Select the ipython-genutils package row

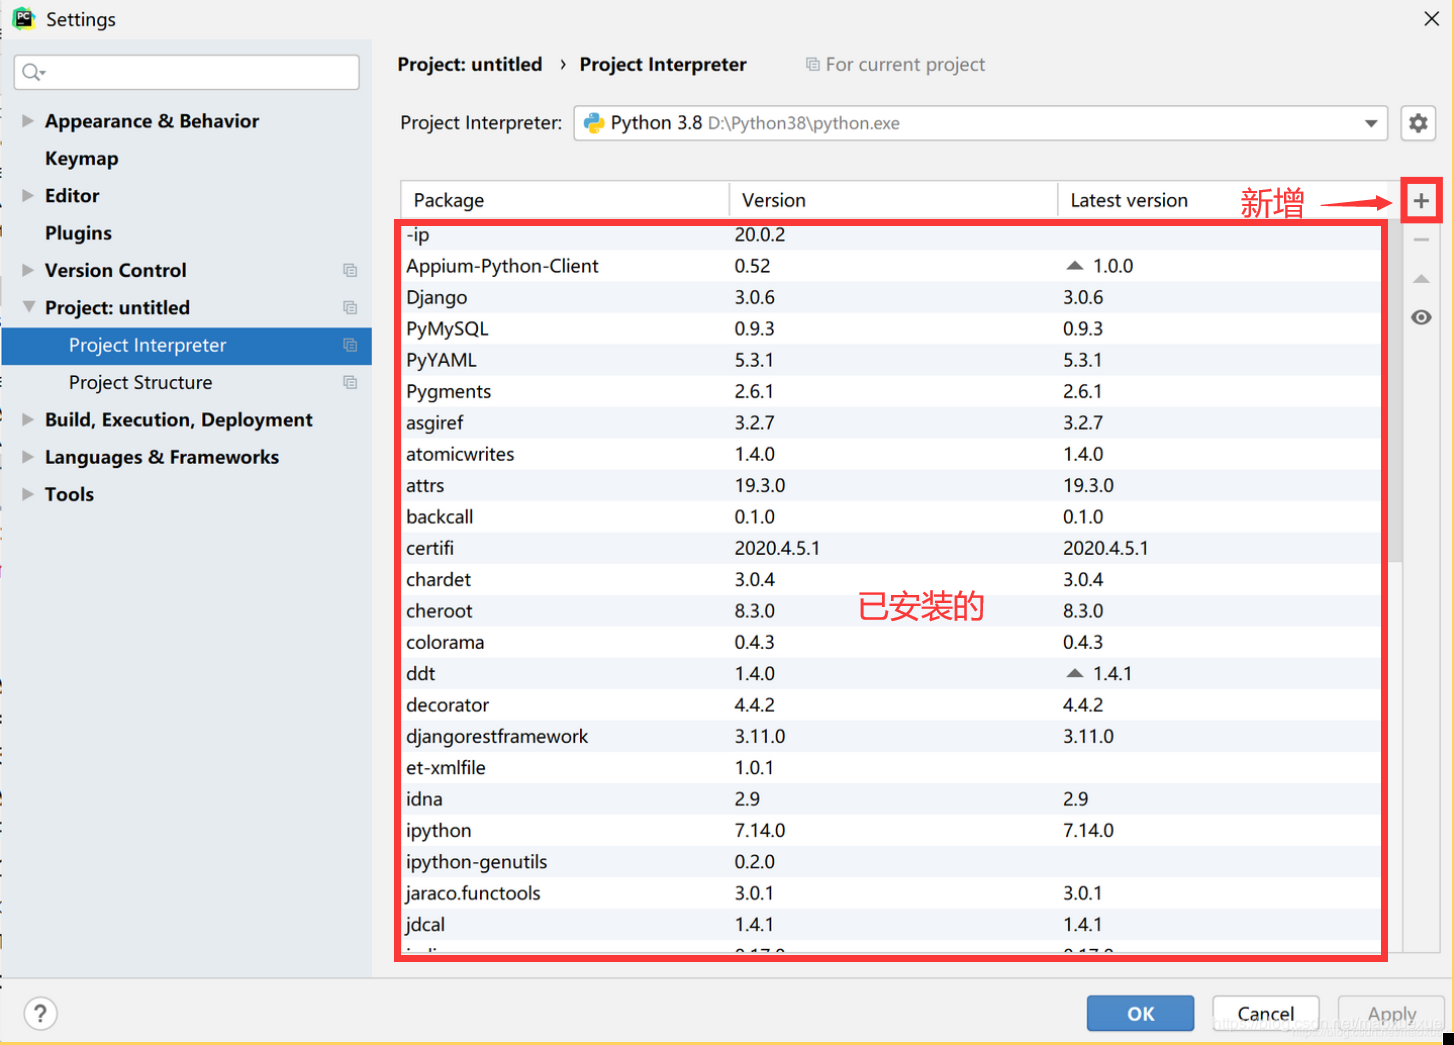point(892,862)
